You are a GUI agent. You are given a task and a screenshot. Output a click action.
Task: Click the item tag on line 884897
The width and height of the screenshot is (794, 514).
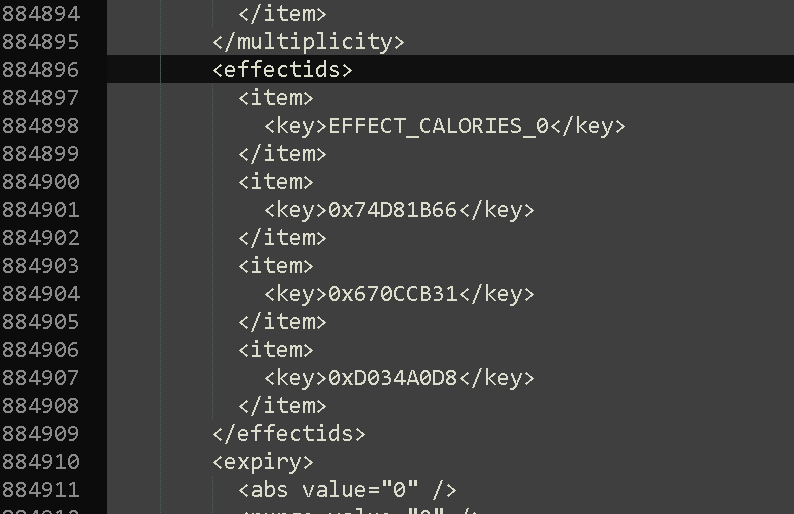(x=276, y=98)
